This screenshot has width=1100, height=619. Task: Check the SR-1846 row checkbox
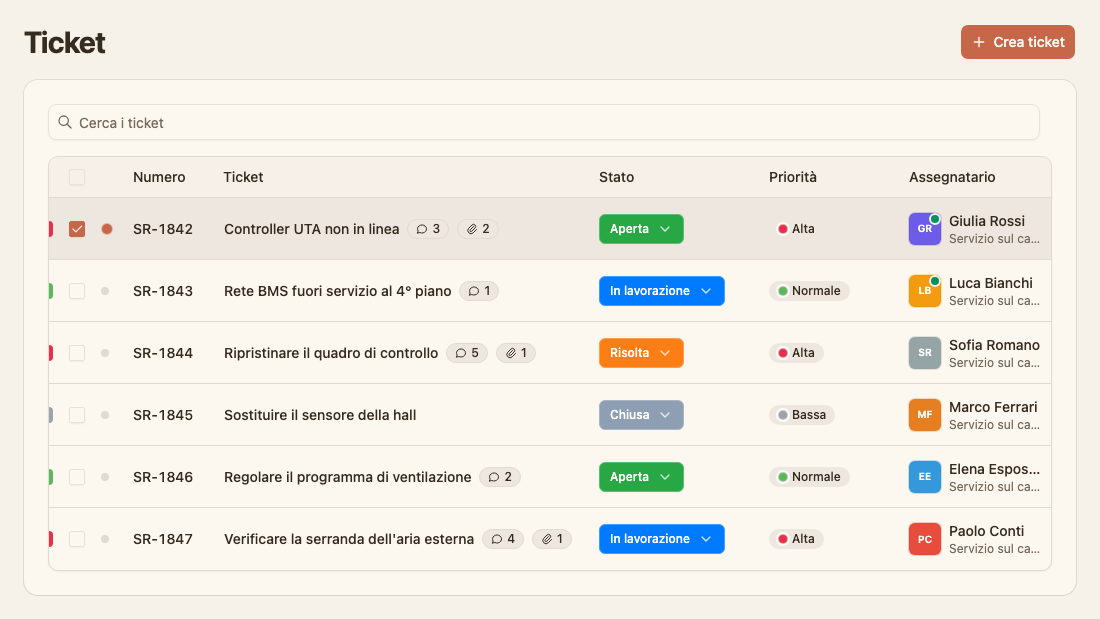[77, 477]
